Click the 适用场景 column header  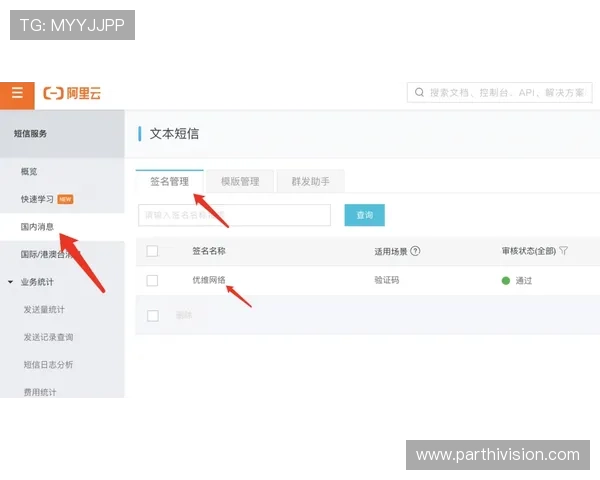(x=391, y=251)
